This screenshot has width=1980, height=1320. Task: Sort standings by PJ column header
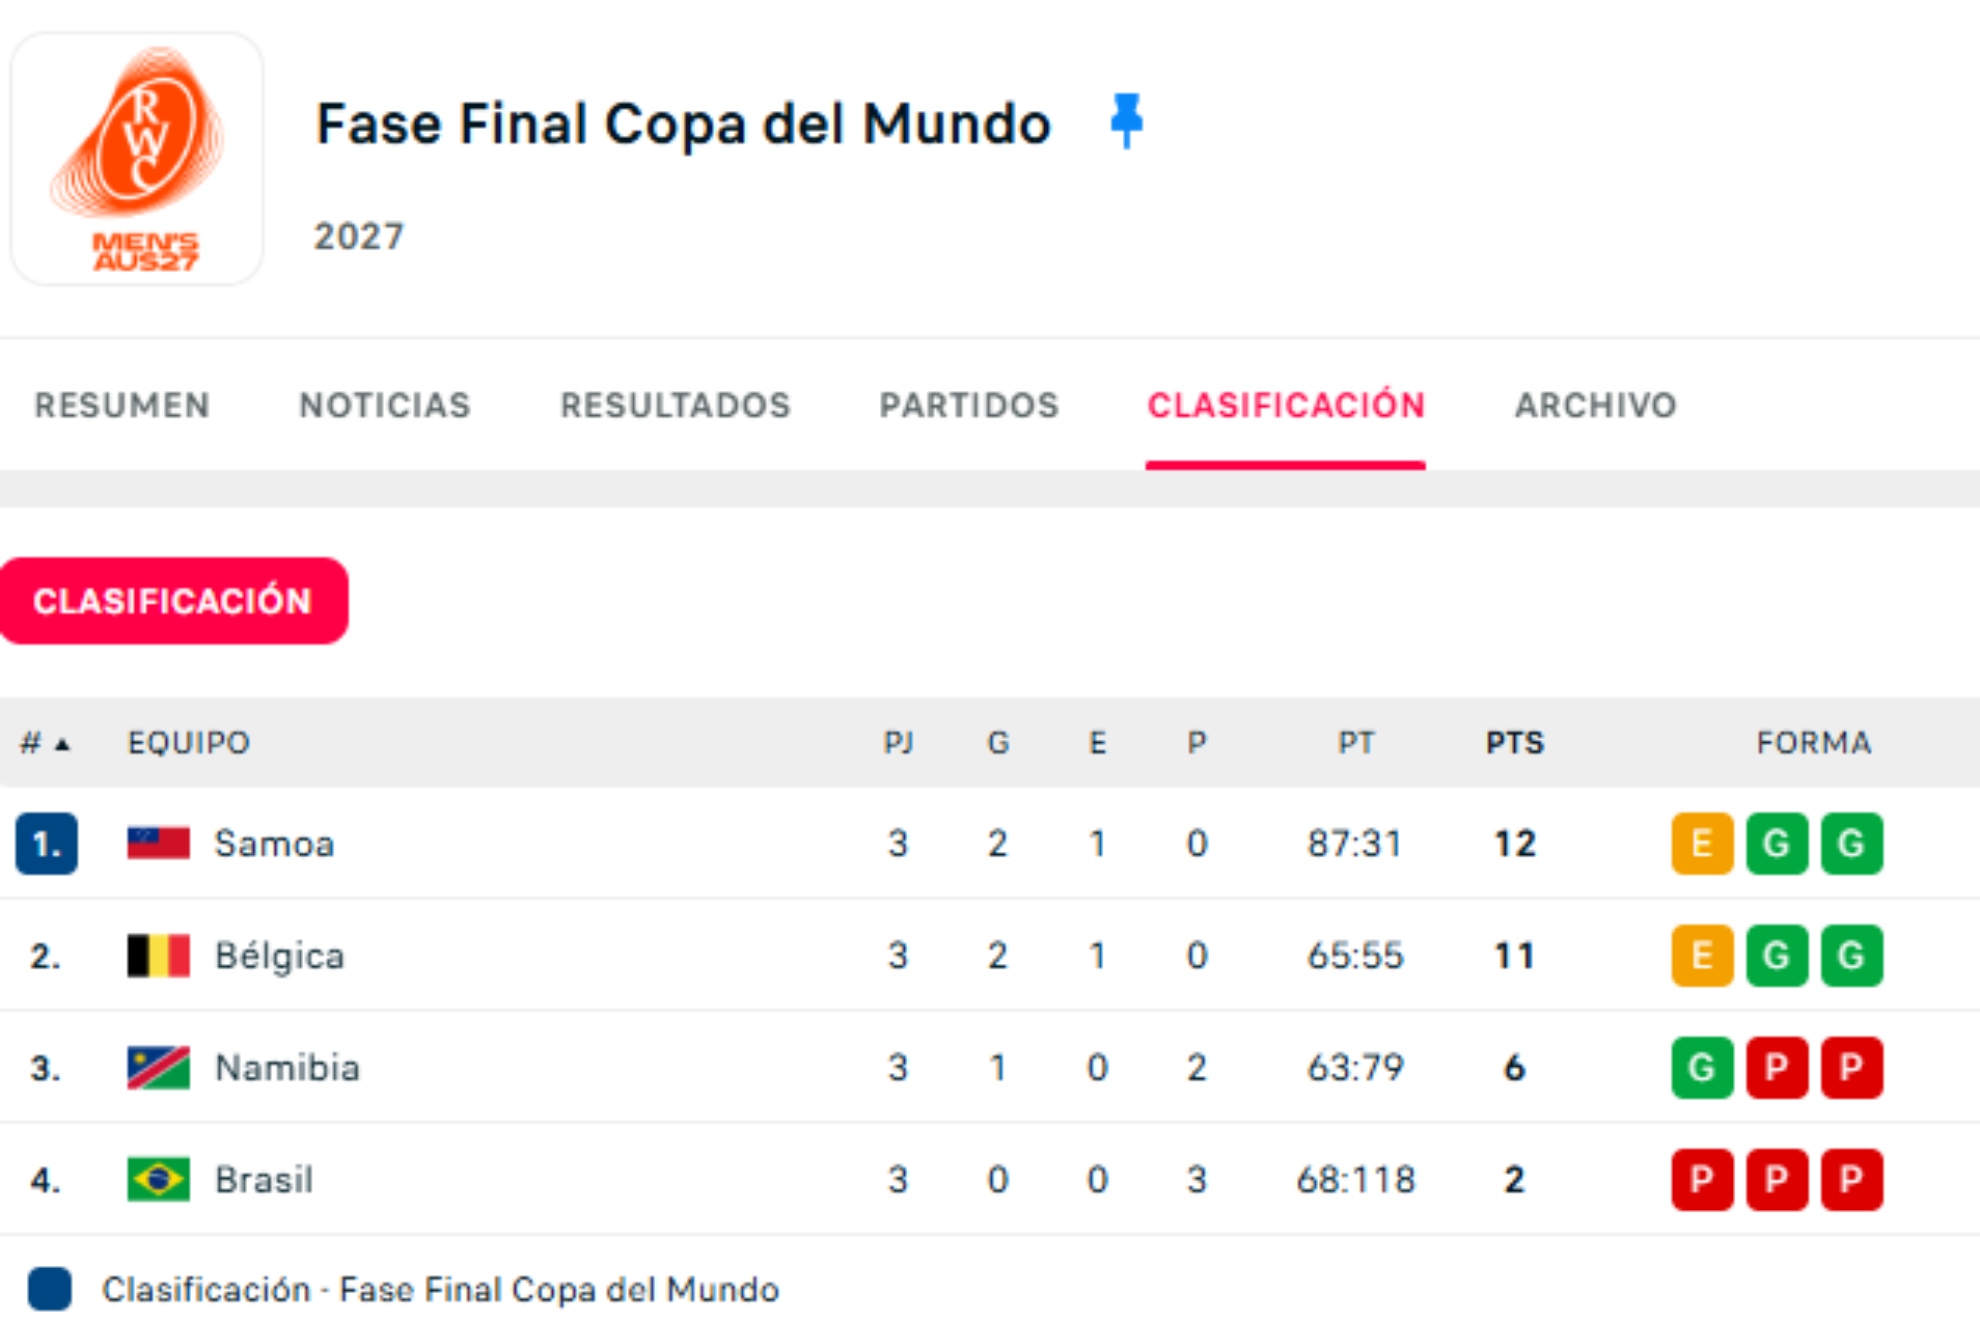(898, 743)
